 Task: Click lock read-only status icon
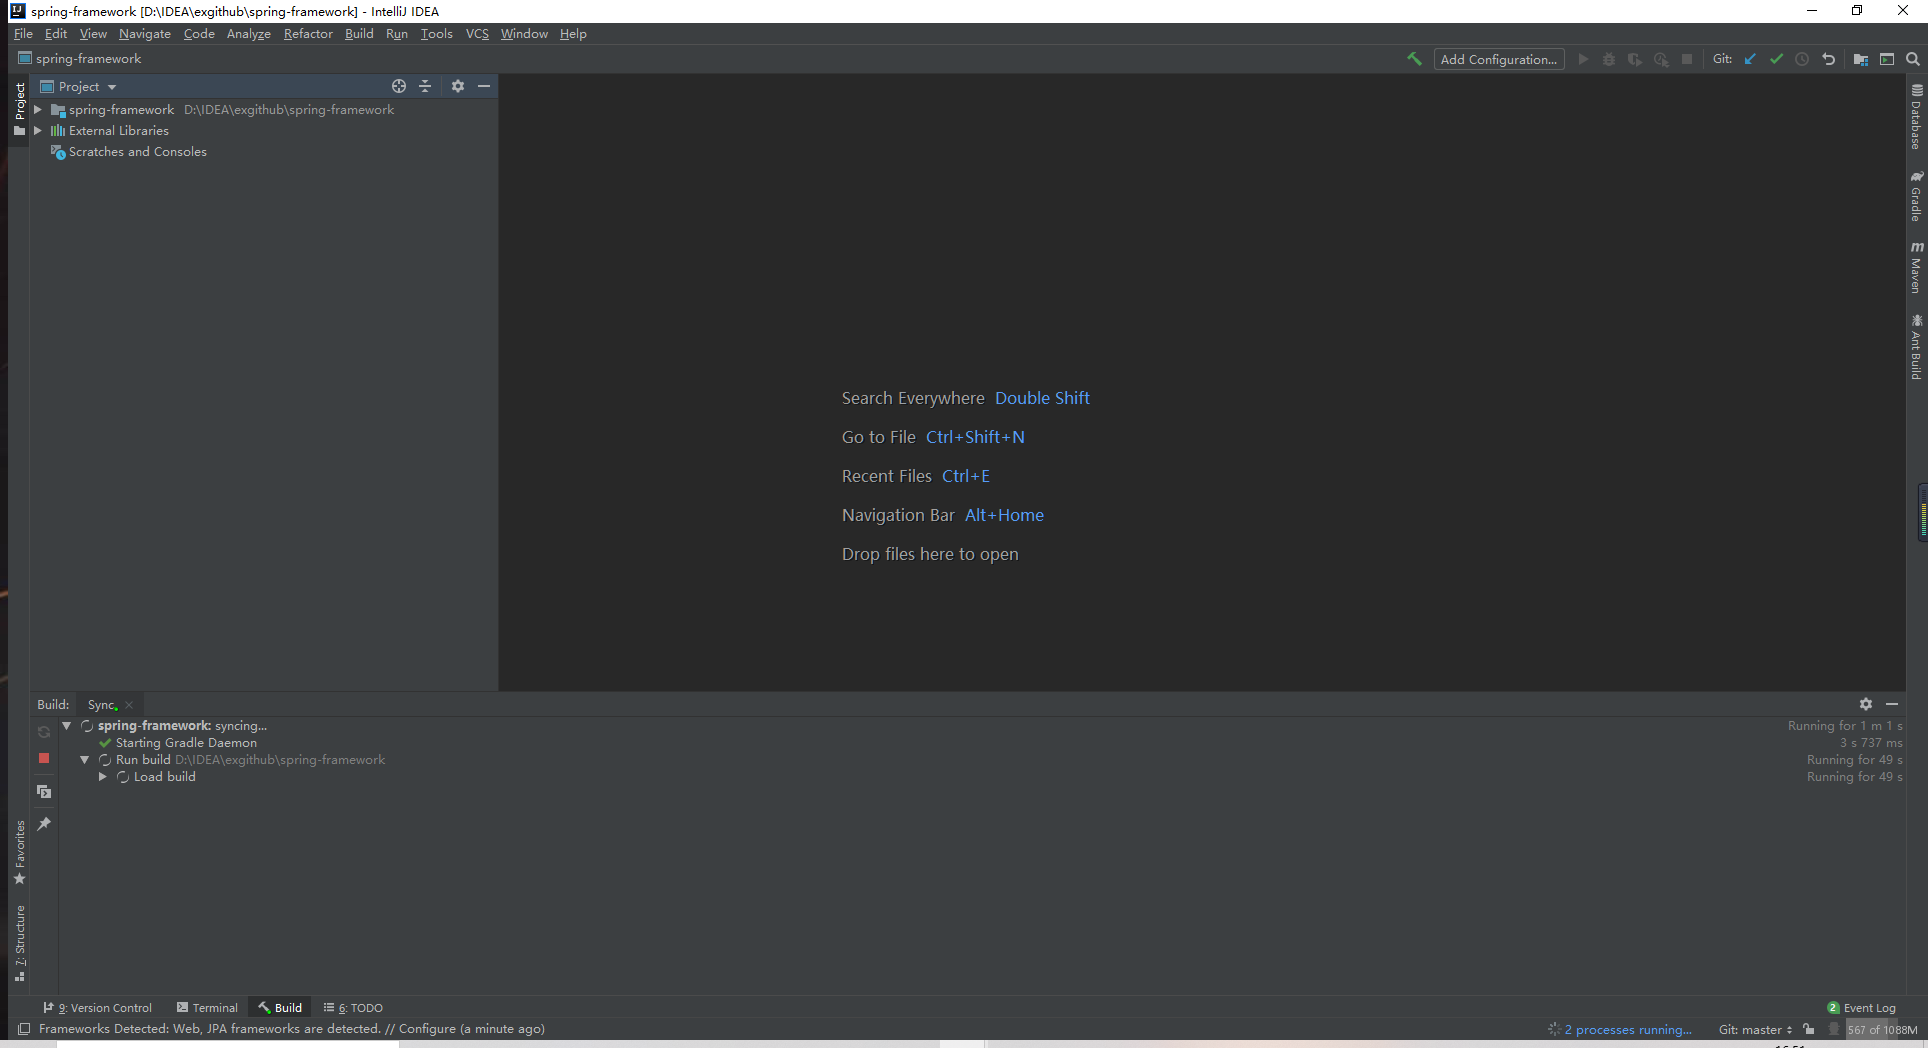(1809, 1029)
